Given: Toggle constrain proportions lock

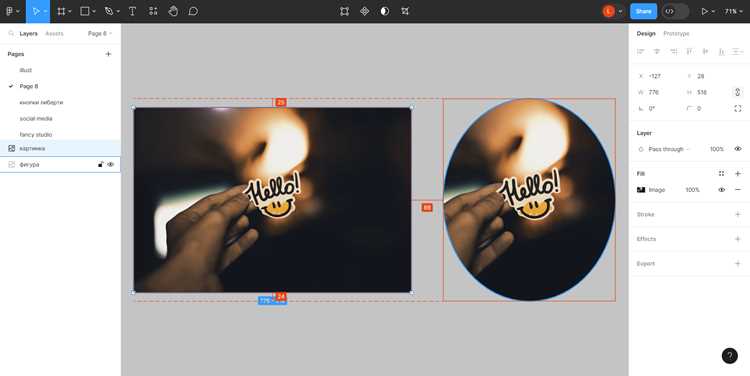Looking at the screenshot, I should click(x=738, y=92).
